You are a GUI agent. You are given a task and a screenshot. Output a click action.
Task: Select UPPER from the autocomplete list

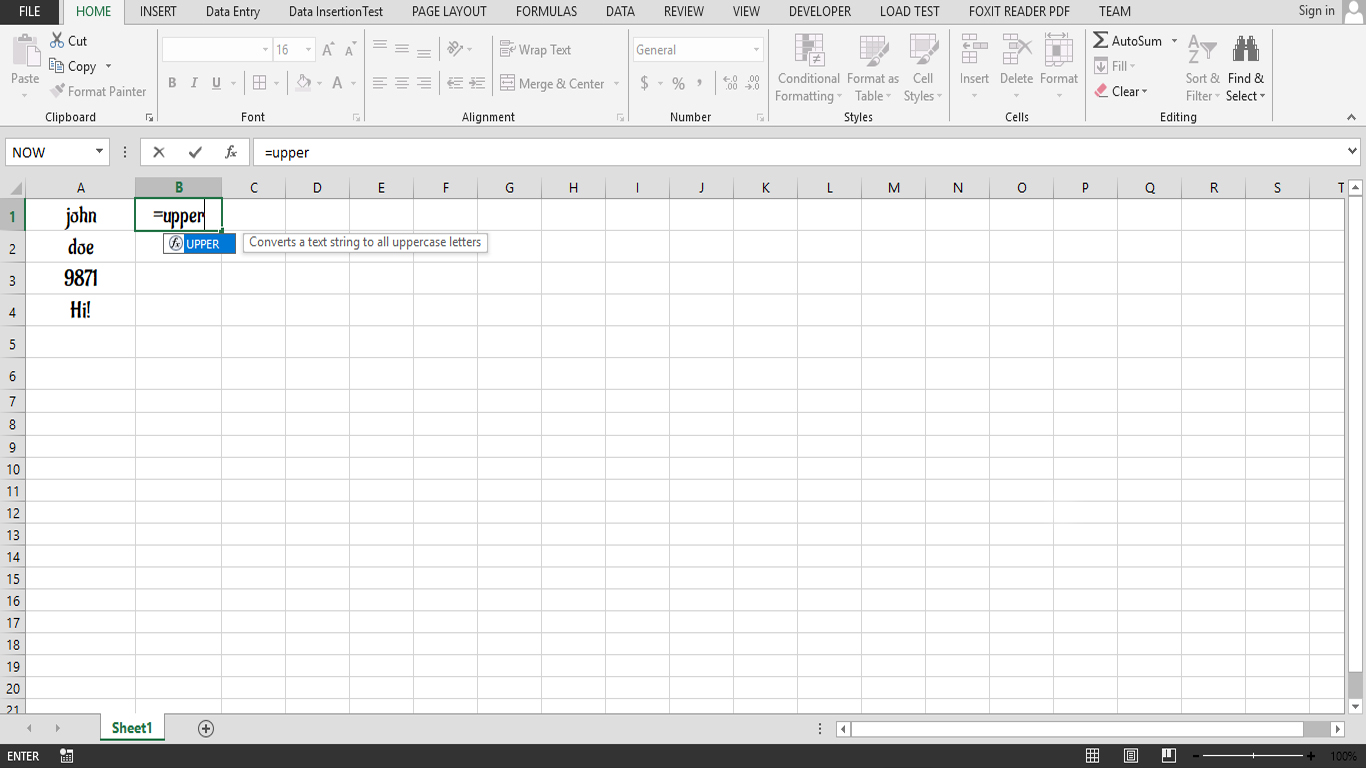tap(200, 243)
